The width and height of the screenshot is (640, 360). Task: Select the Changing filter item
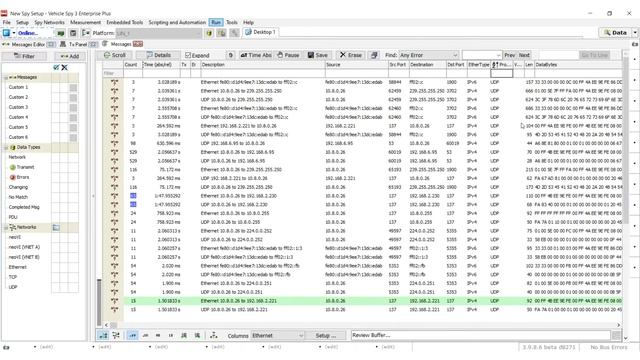point(18,187)
